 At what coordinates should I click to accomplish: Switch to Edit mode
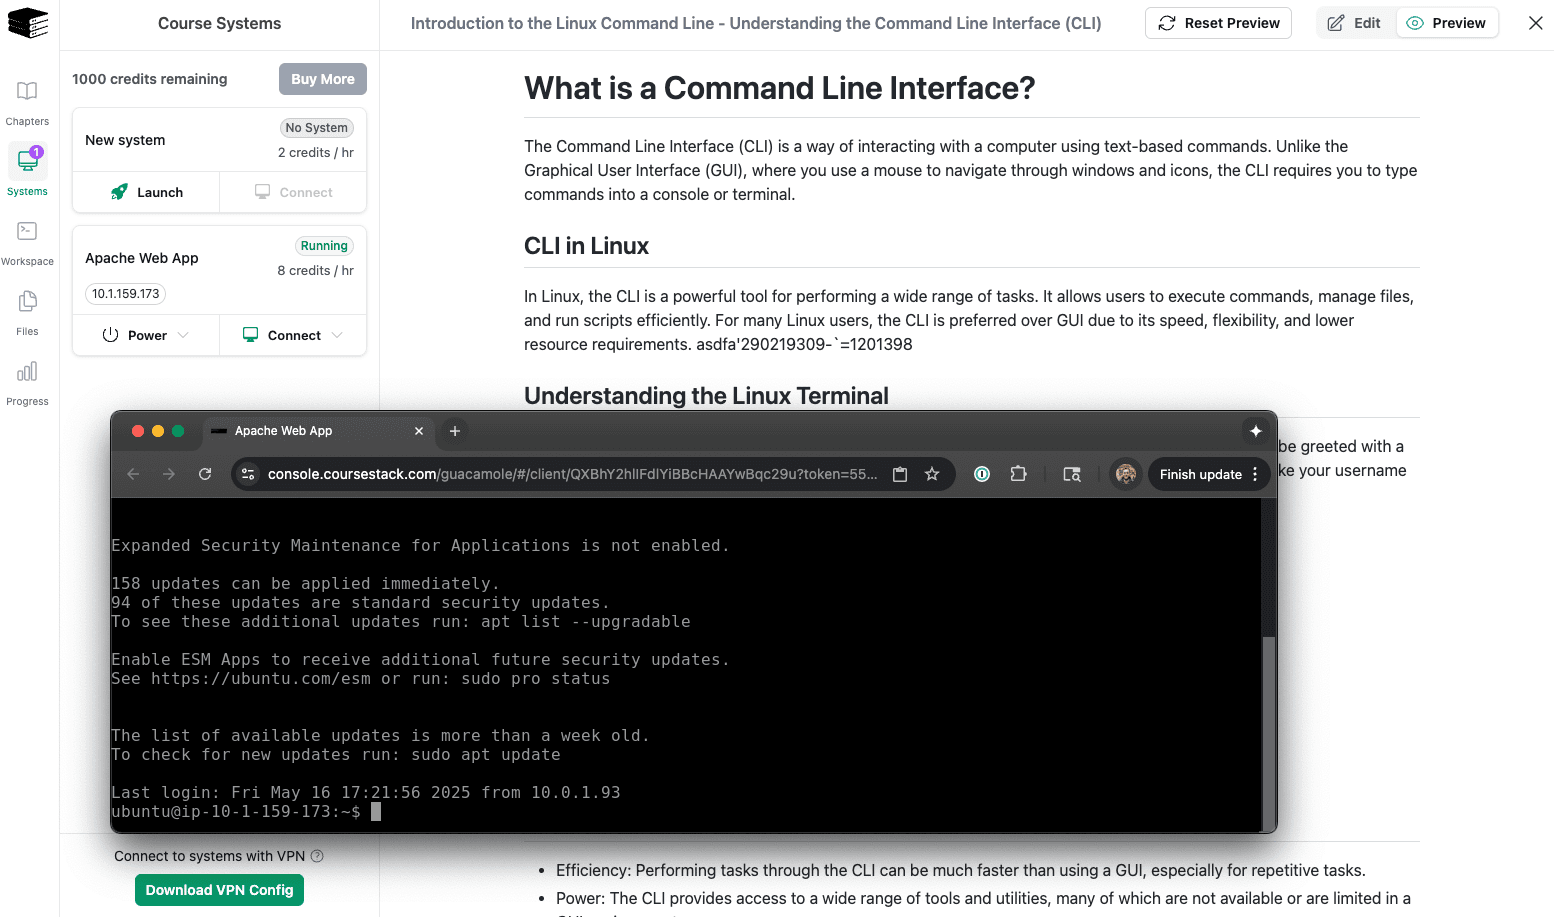[x=1355, y=22]
